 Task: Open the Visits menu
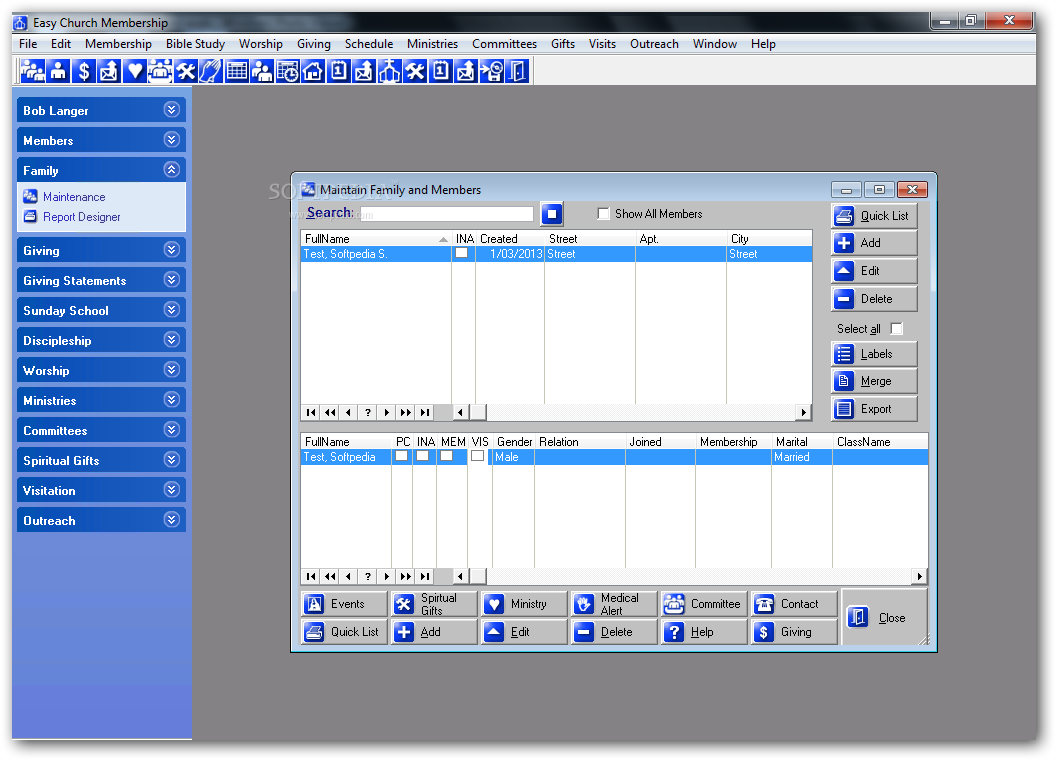[x=602, y=44]
